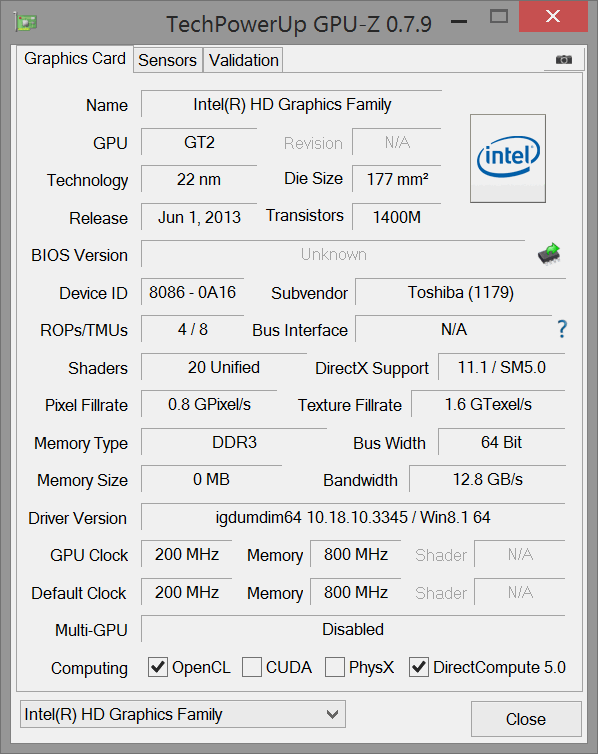Click the BIOS upload chip icon
This screenshot has height=754, width=598.
click(x=549, y=253)
